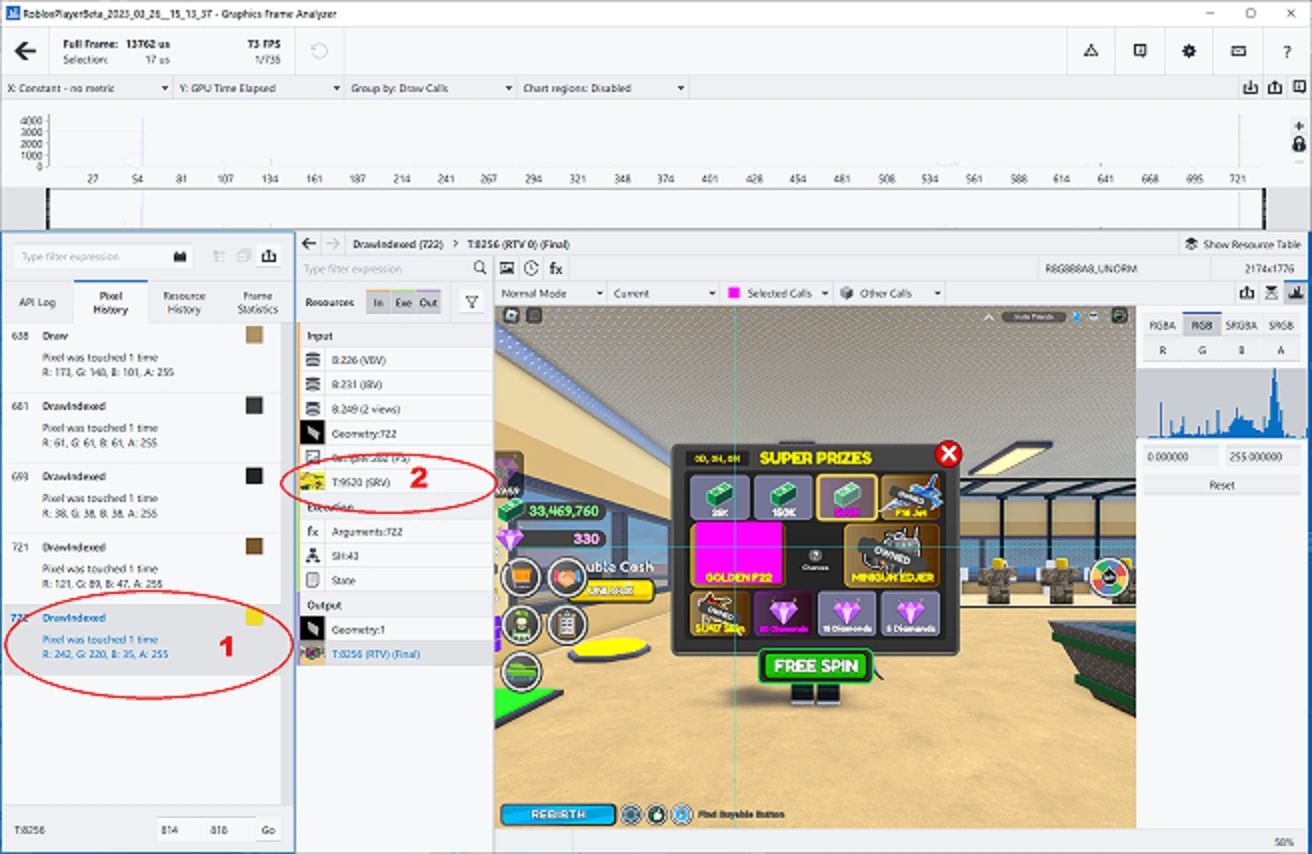Toggle the A channel in the histogram

[x=1281, y=350]
